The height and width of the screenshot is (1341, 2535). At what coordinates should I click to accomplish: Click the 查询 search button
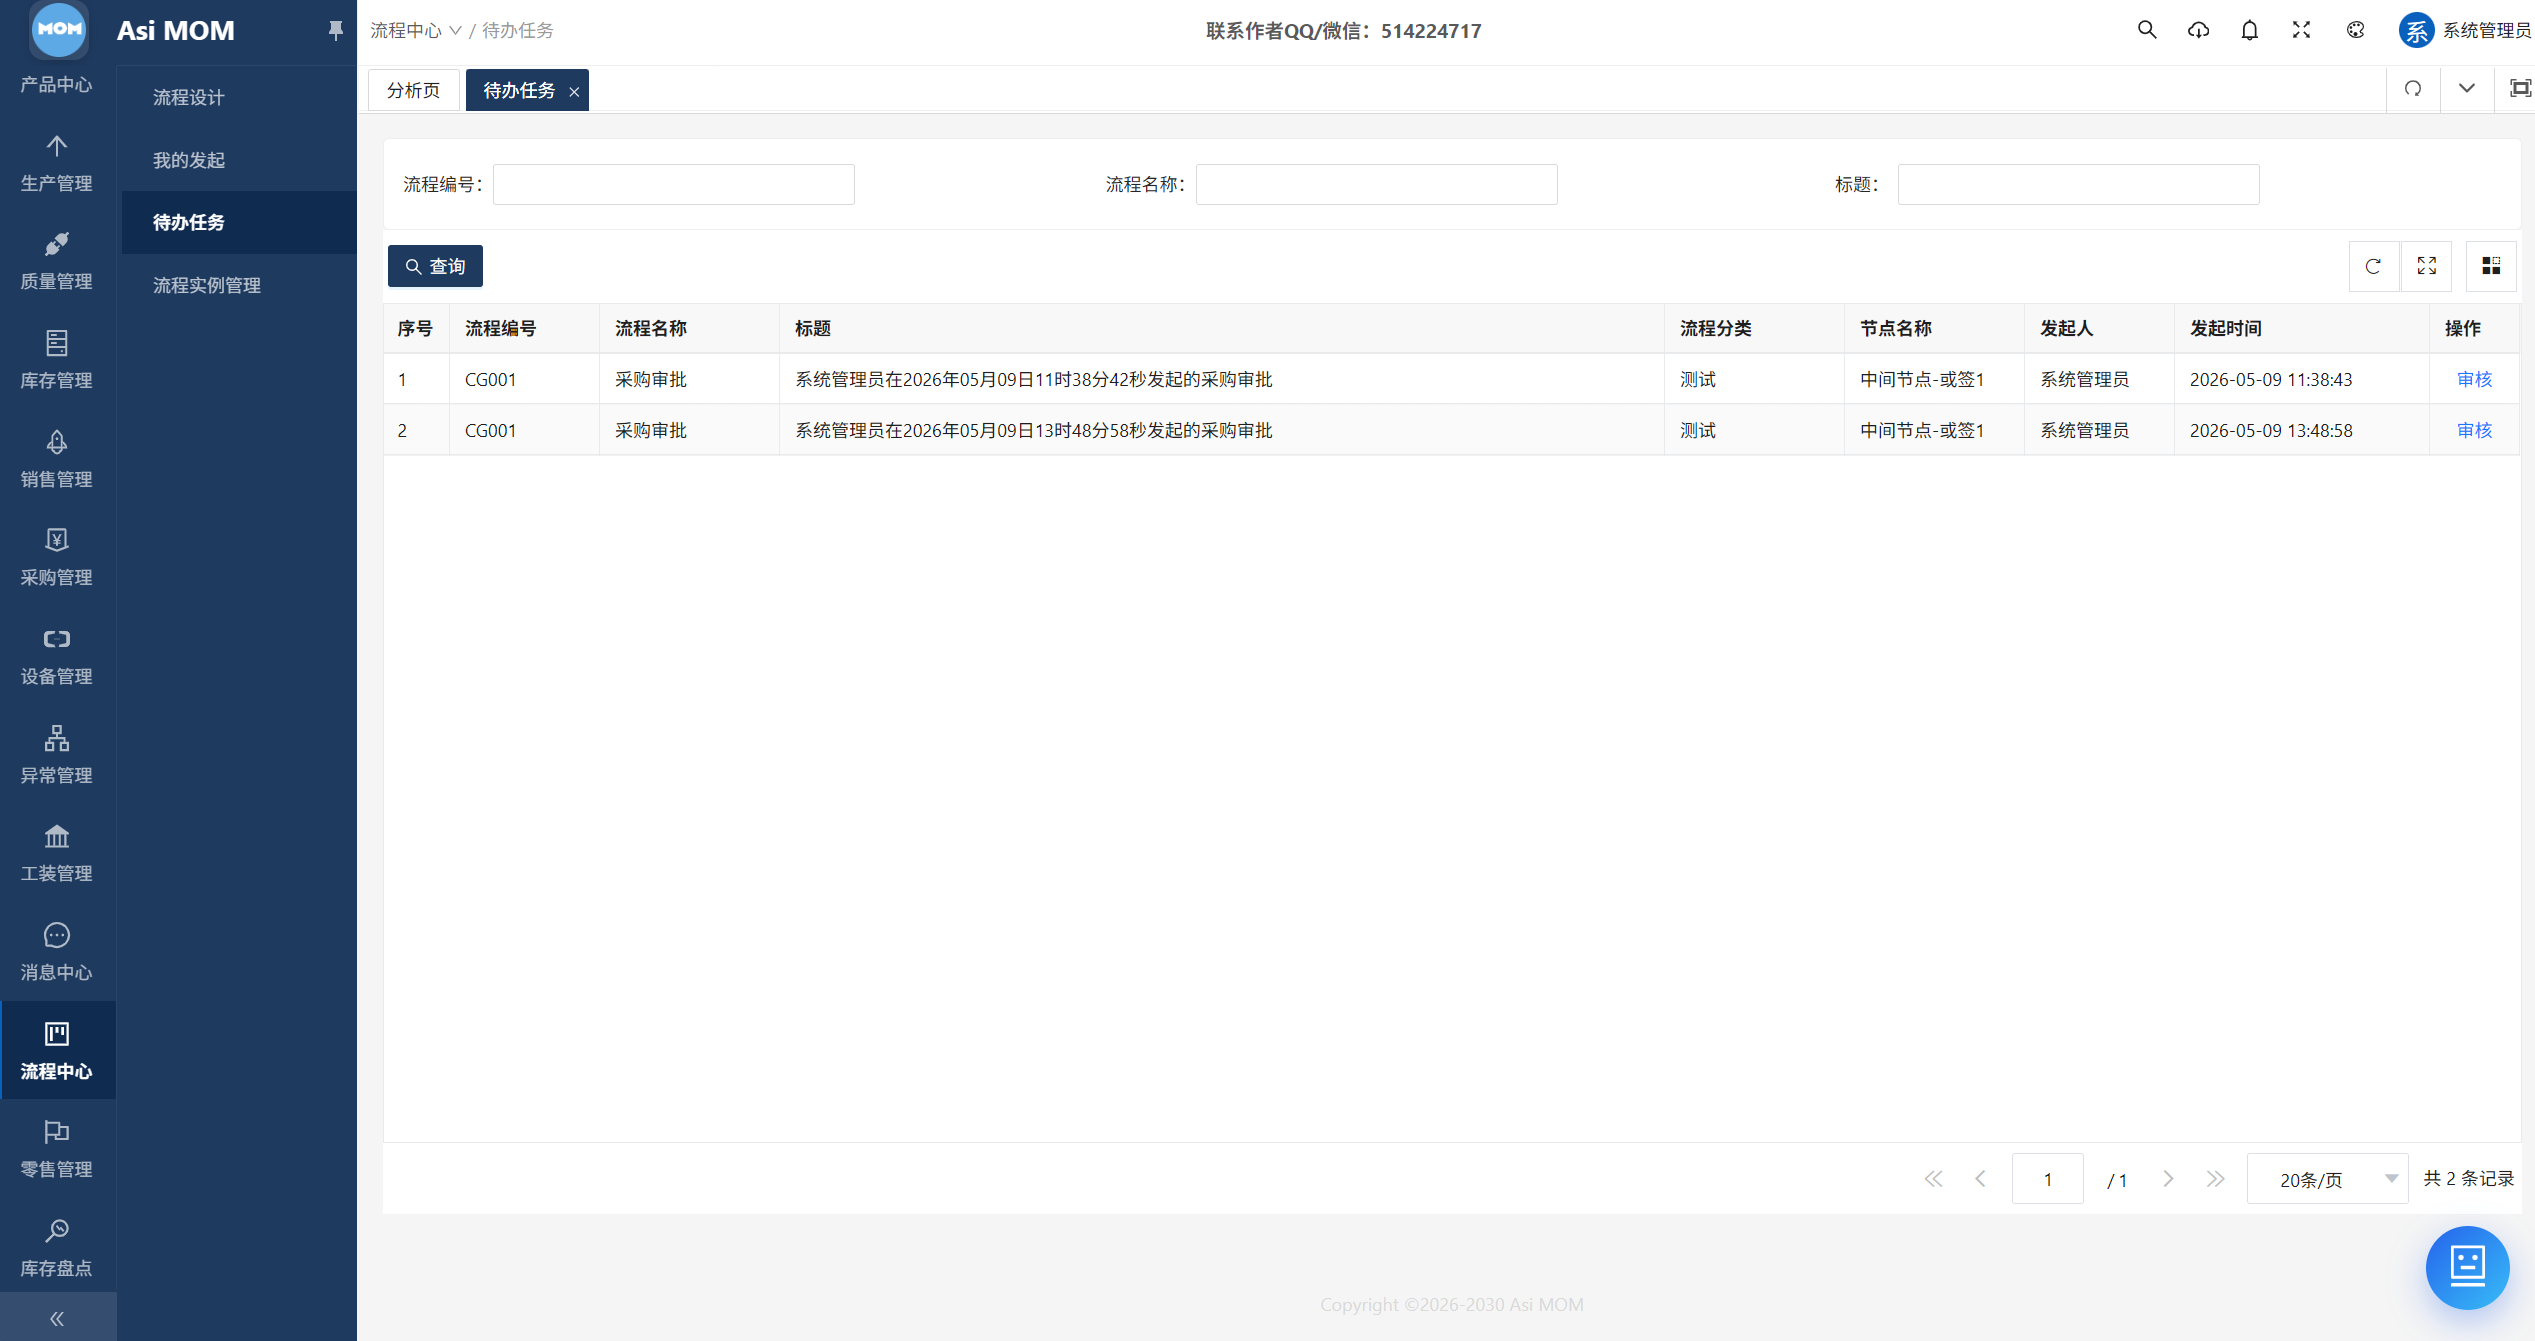point(435,266)
